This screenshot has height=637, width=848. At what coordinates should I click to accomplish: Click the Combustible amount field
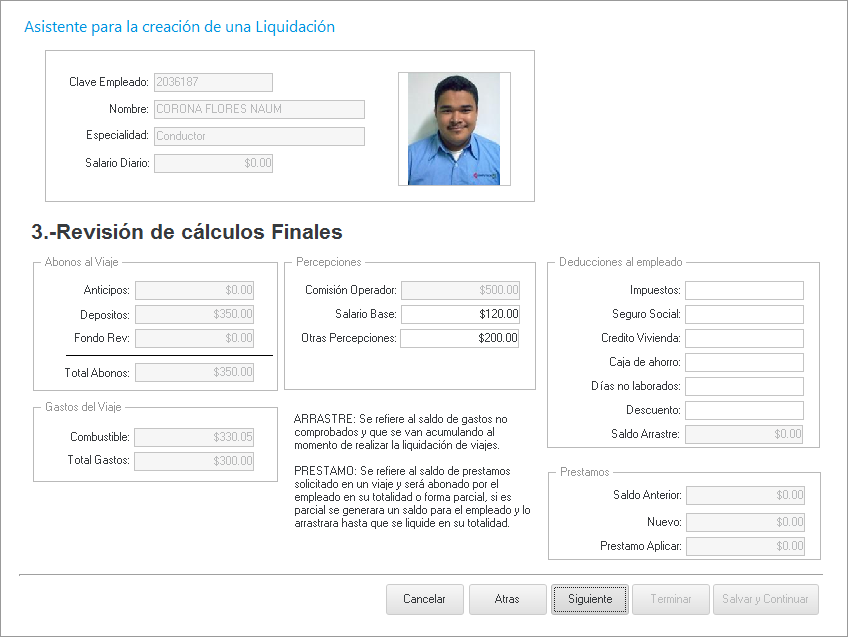point(194,437)
